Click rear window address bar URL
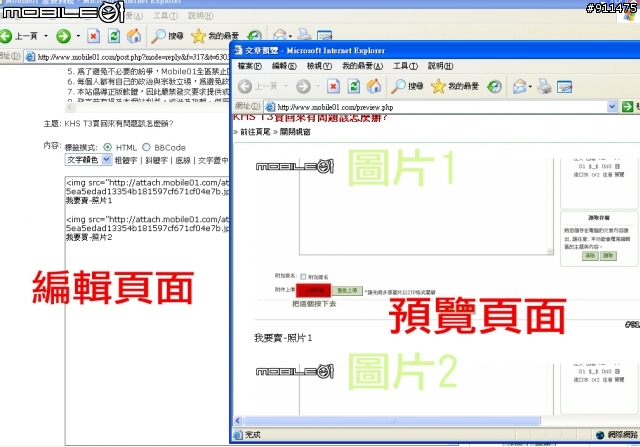Screen dimensions: 640x447 (133, 57)
